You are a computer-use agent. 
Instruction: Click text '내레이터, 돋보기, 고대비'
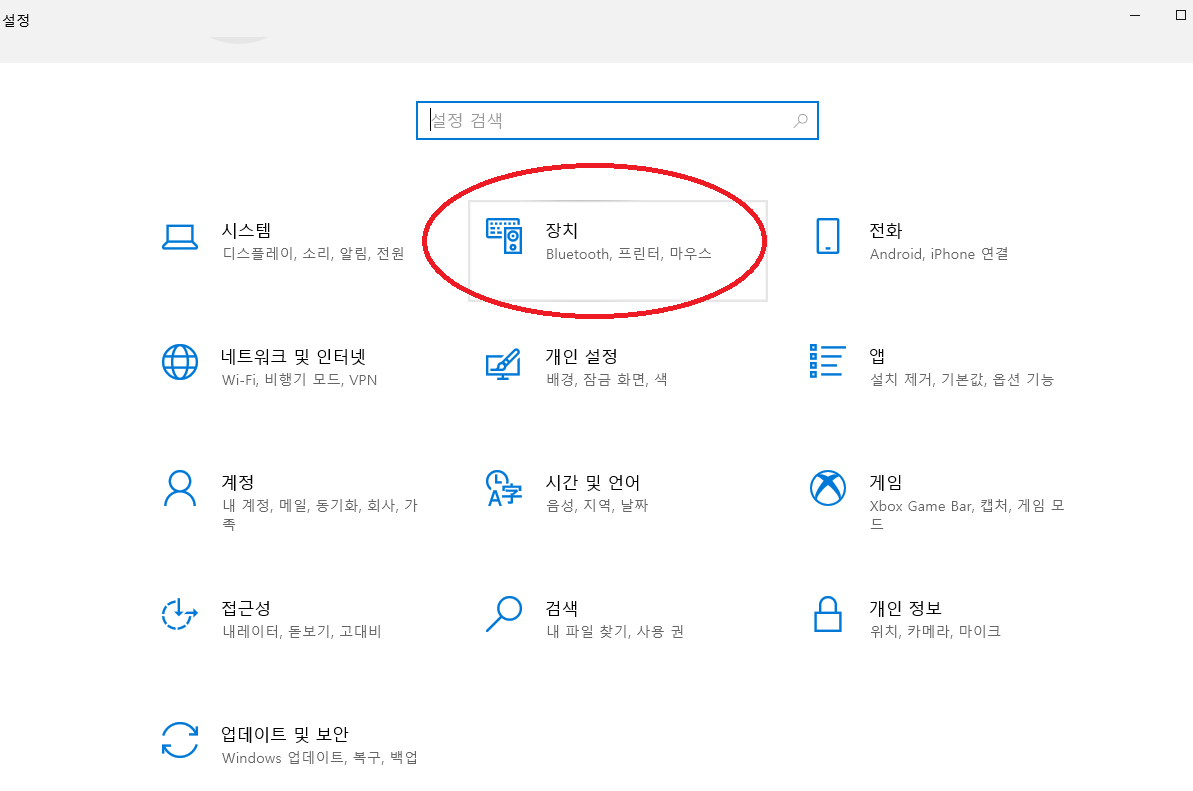click(x=301, y=631)
